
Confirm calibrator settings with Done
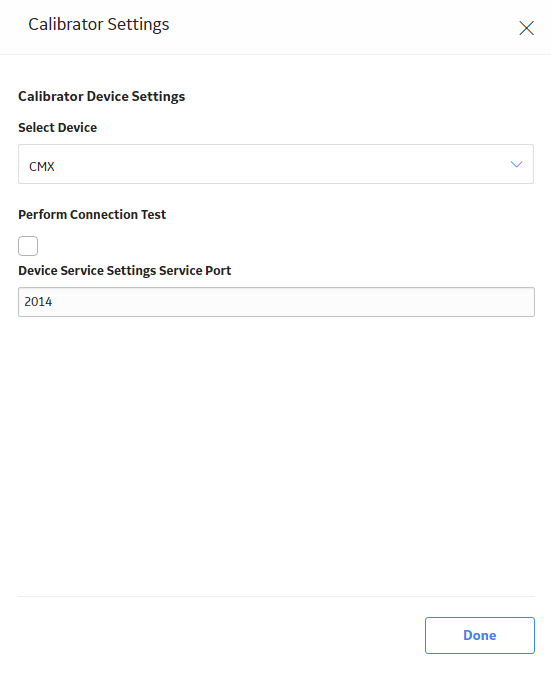(x=480, y=635)
